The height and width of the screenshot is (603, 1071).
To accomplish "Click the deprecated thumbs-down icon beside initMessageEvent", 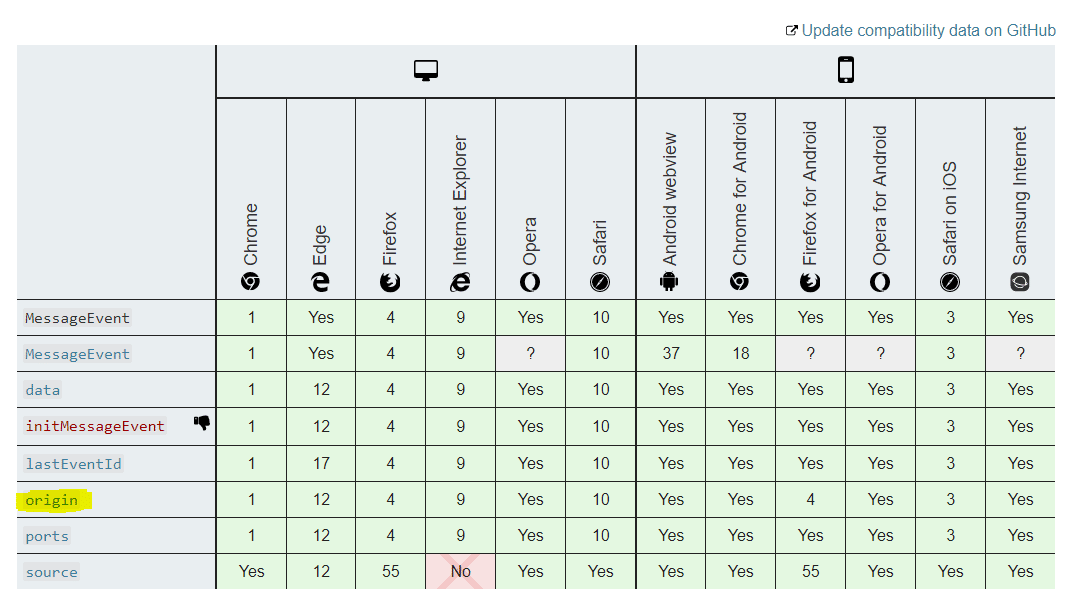I will (202, 423).
